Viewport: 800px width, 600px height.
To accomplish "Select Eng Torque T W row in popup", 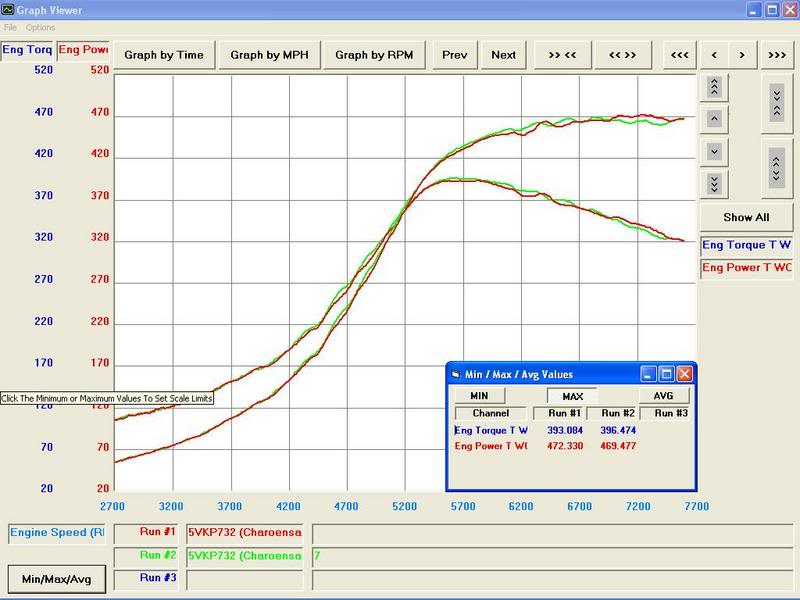I will point(491,430).
